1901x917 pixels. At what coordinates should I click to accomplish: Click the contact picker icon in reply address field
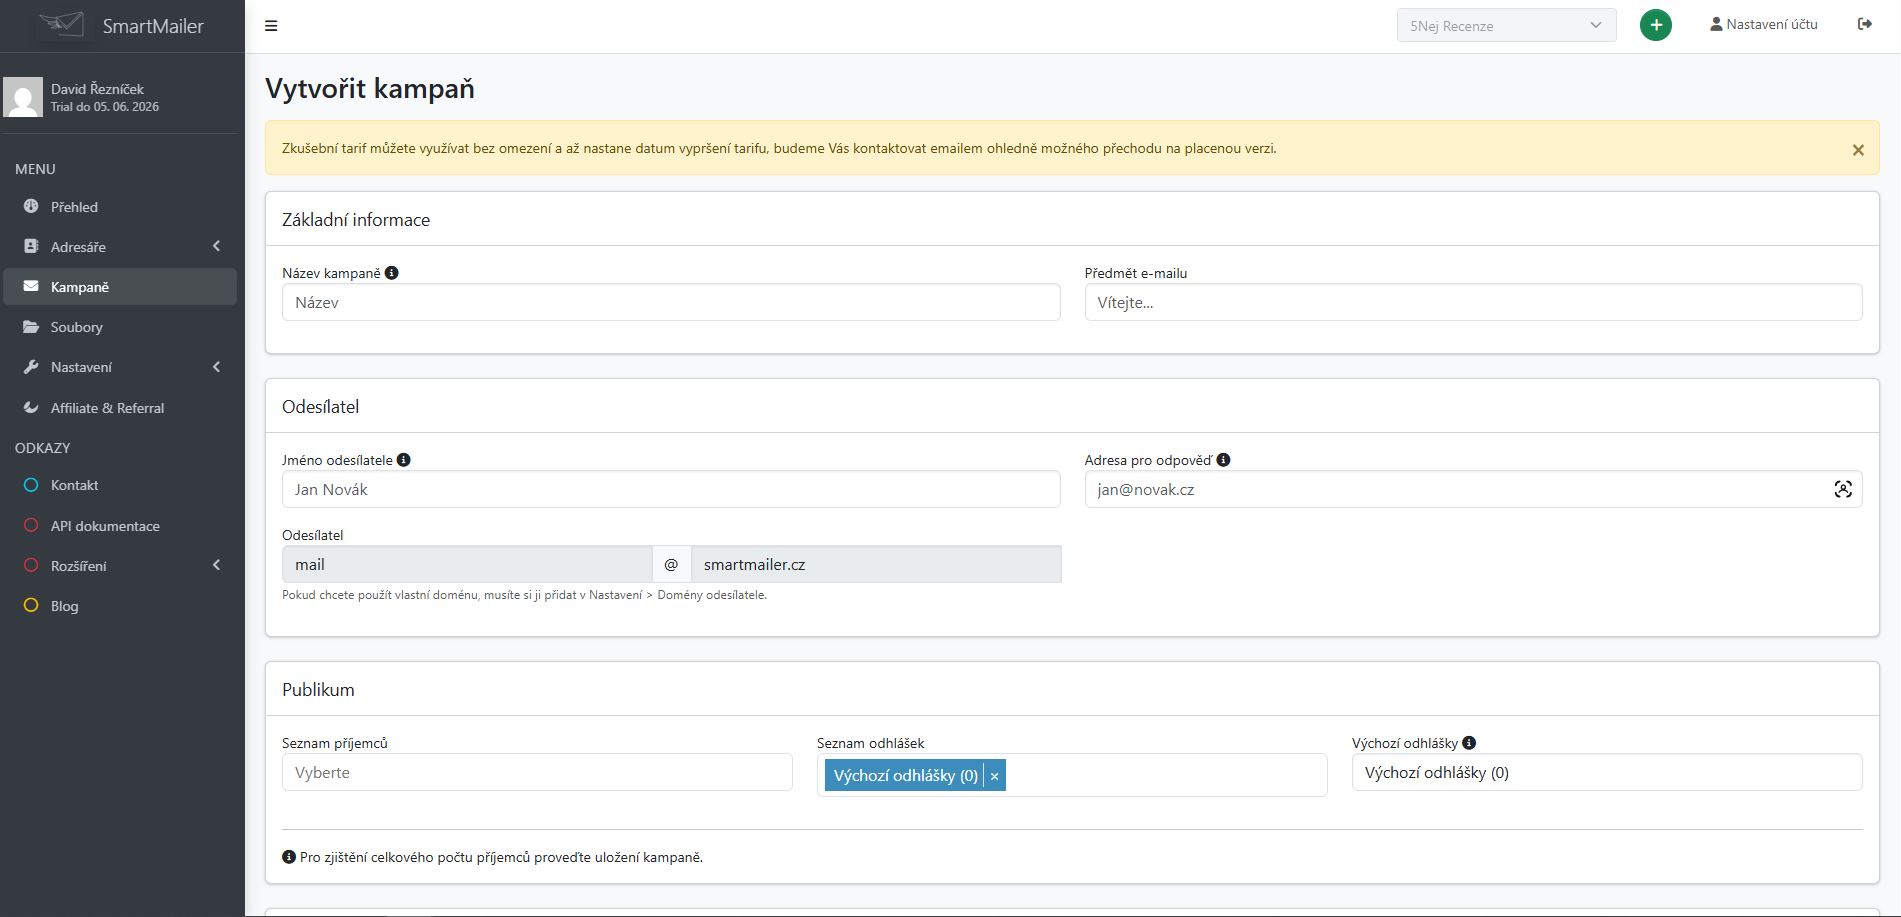[x=1843, y=489]
